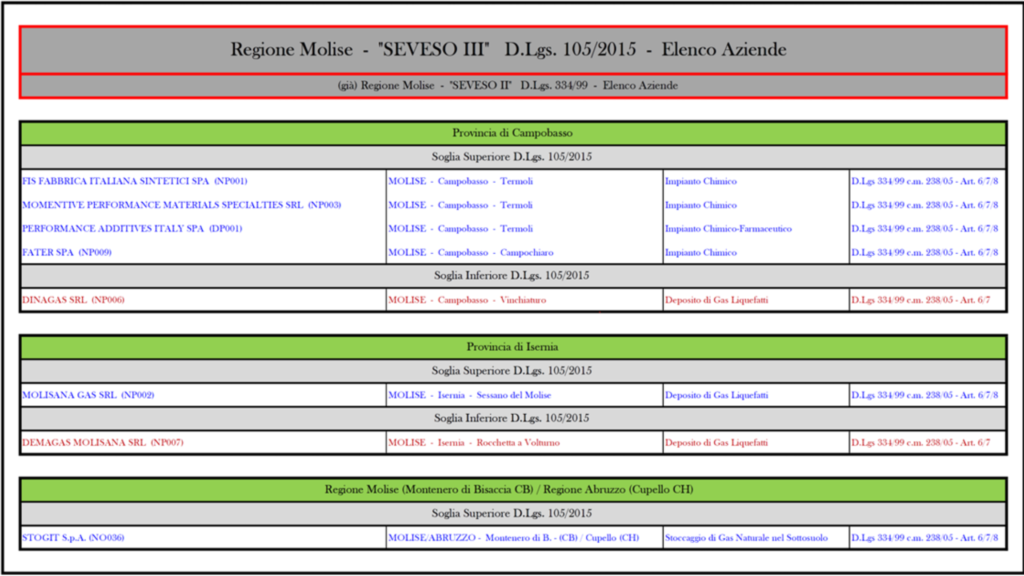The width and height of the screenshot is (1024, 576).
Task: Open MOMENTIVE PERFORMANCE MATERIALS SPECIALTIES SRL link
Action: [182, 205]
